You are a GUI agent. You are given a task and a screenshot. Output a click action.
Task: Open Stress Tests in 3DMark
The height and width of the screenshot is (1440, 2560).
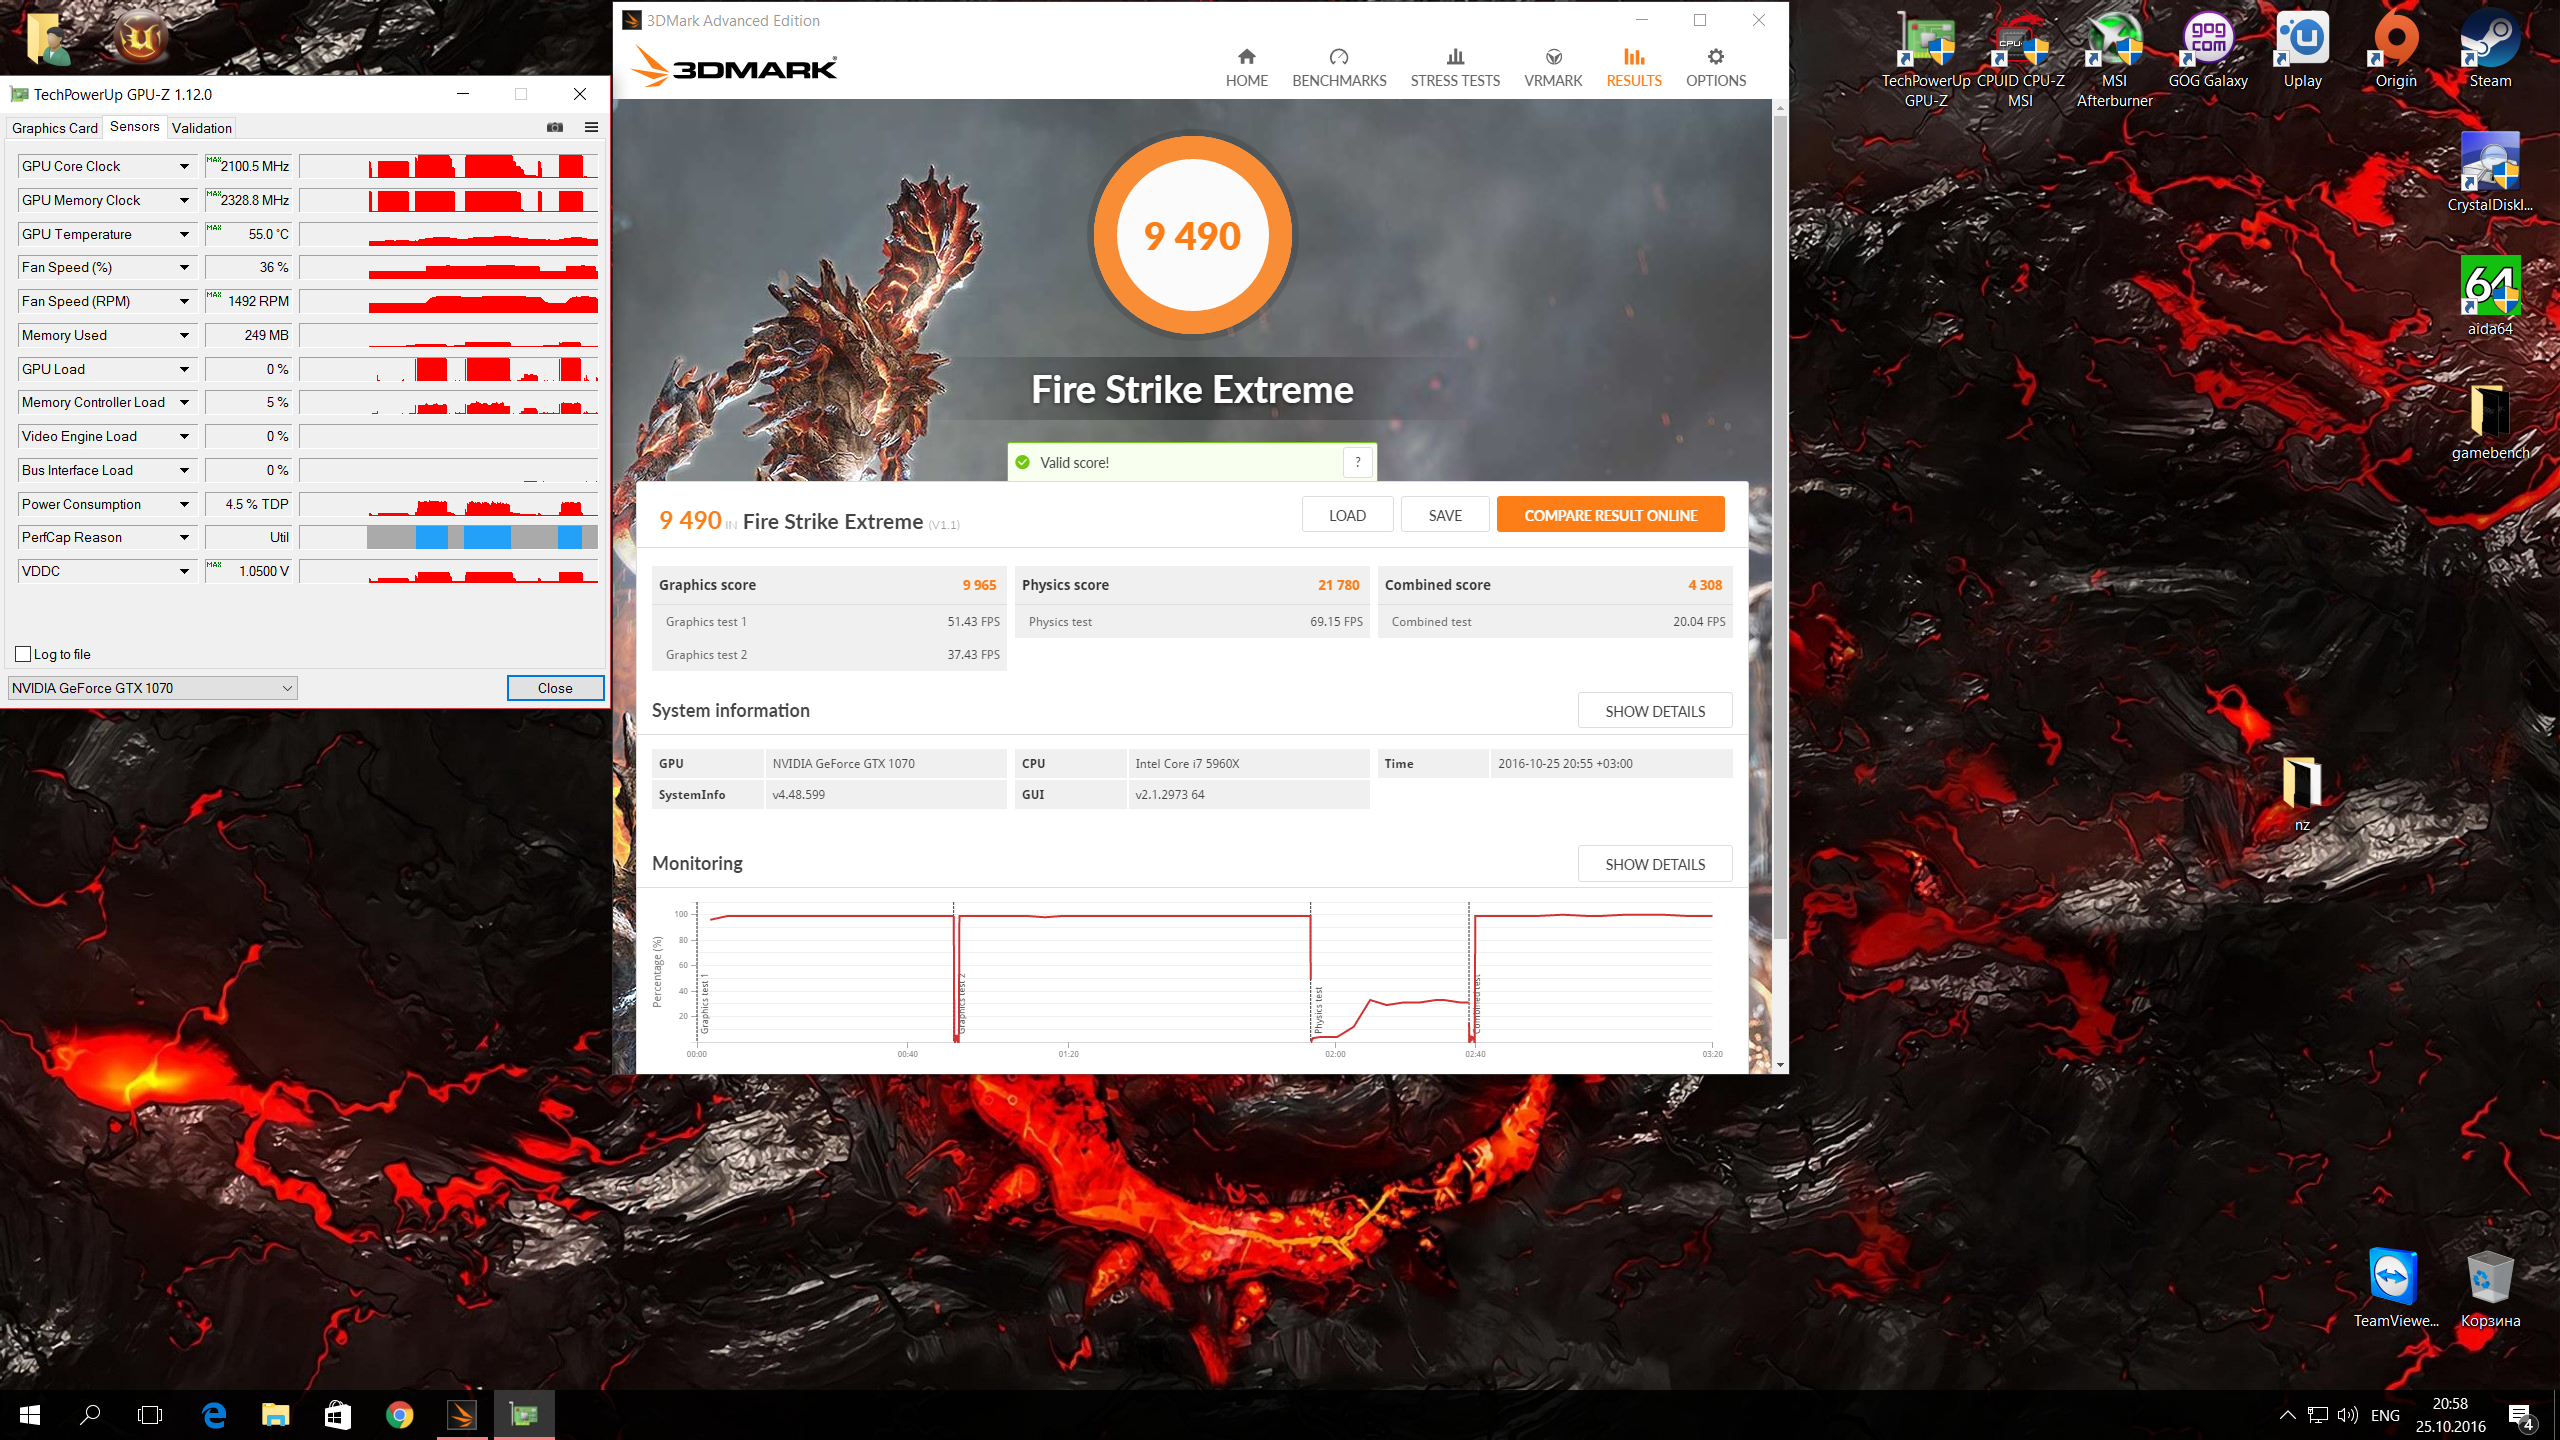click(1455, 67)
